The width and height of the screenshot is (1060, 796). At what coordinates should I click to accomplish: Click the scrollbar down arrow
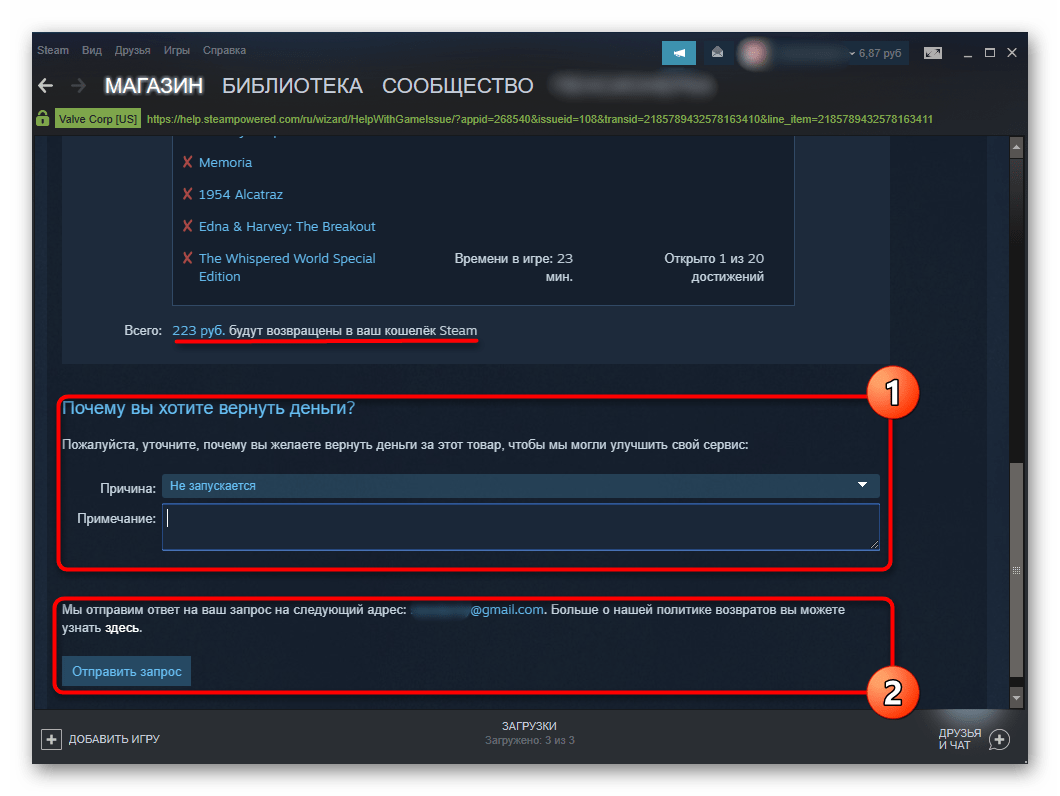pyautogui.click(x=1016, y=696)
